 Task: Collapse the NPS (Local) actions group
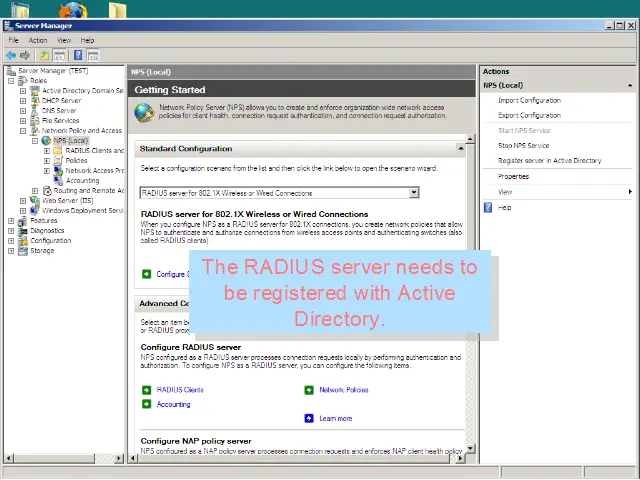630,85
